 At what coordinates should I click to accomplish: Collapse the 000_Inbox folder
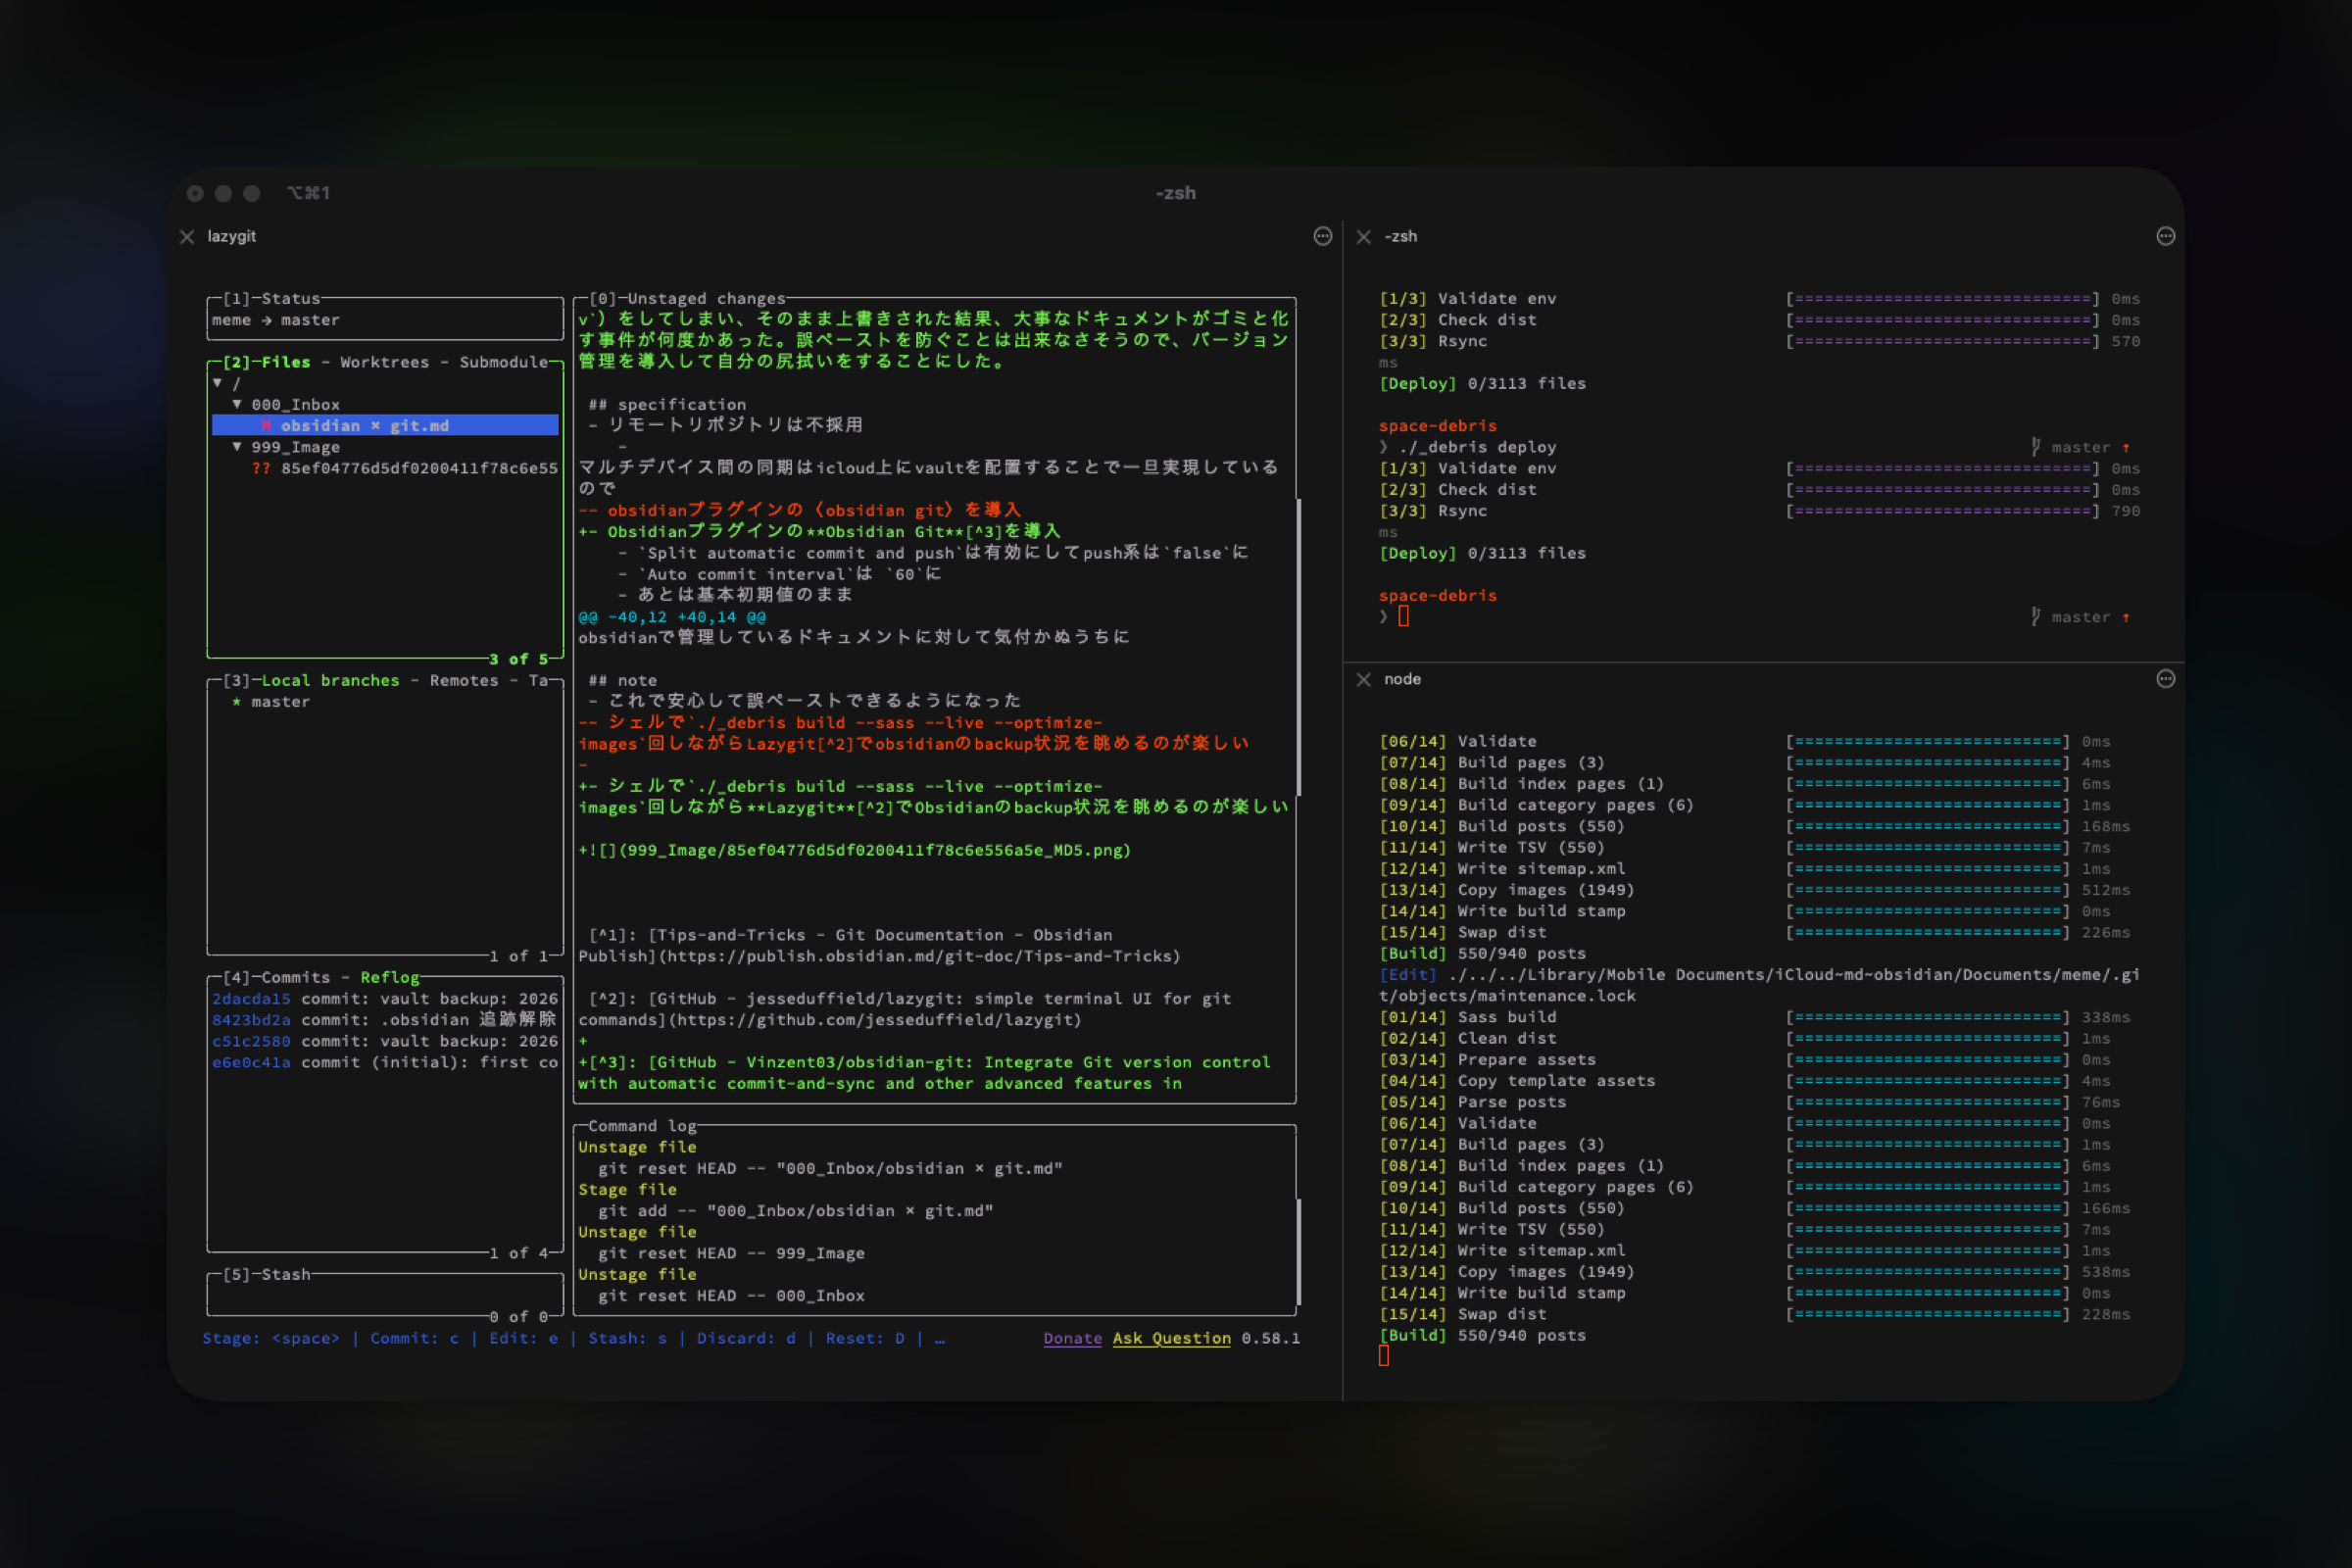tap(237, 405)
